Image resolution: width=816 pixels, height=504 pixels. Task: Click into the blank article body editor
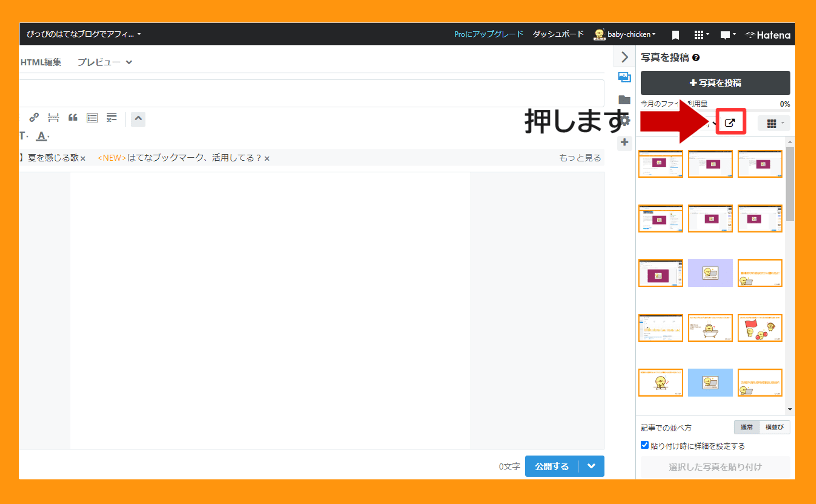[270, 310]
